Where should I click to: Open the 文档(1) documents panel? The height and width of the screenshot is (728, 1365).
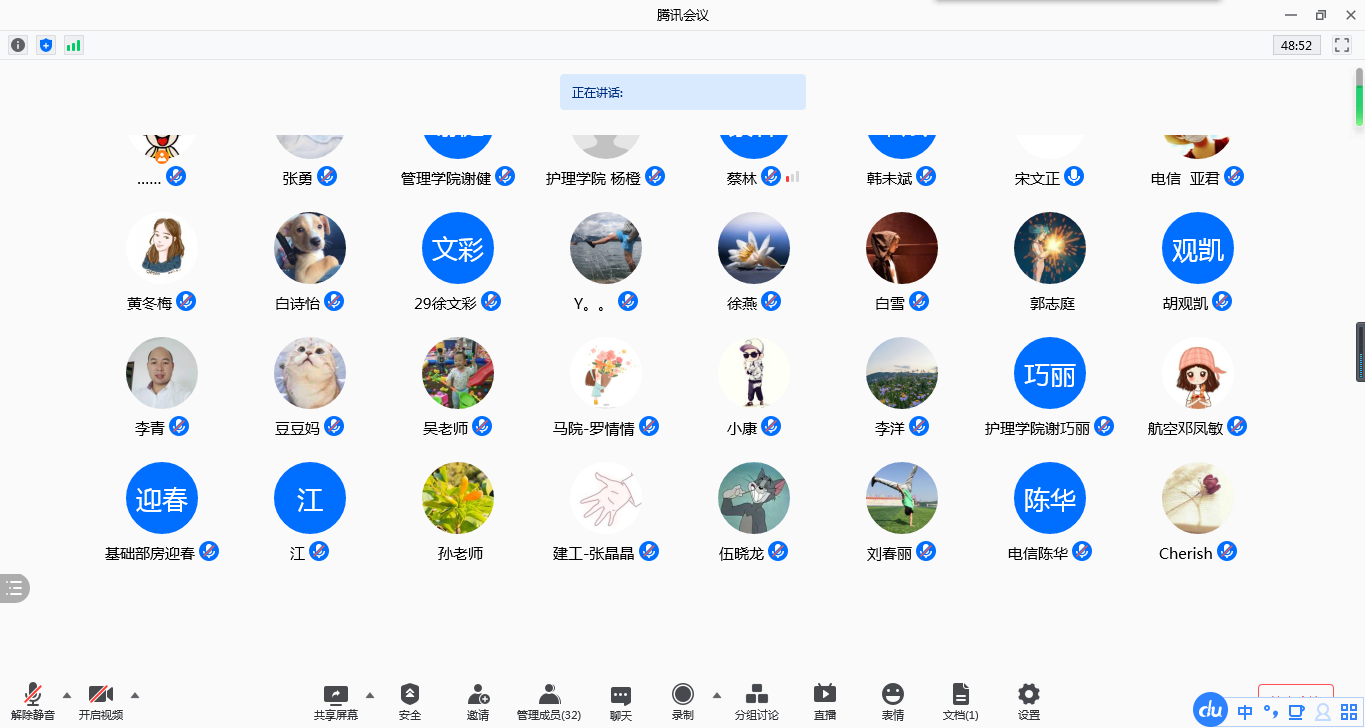tap(960, 701)
